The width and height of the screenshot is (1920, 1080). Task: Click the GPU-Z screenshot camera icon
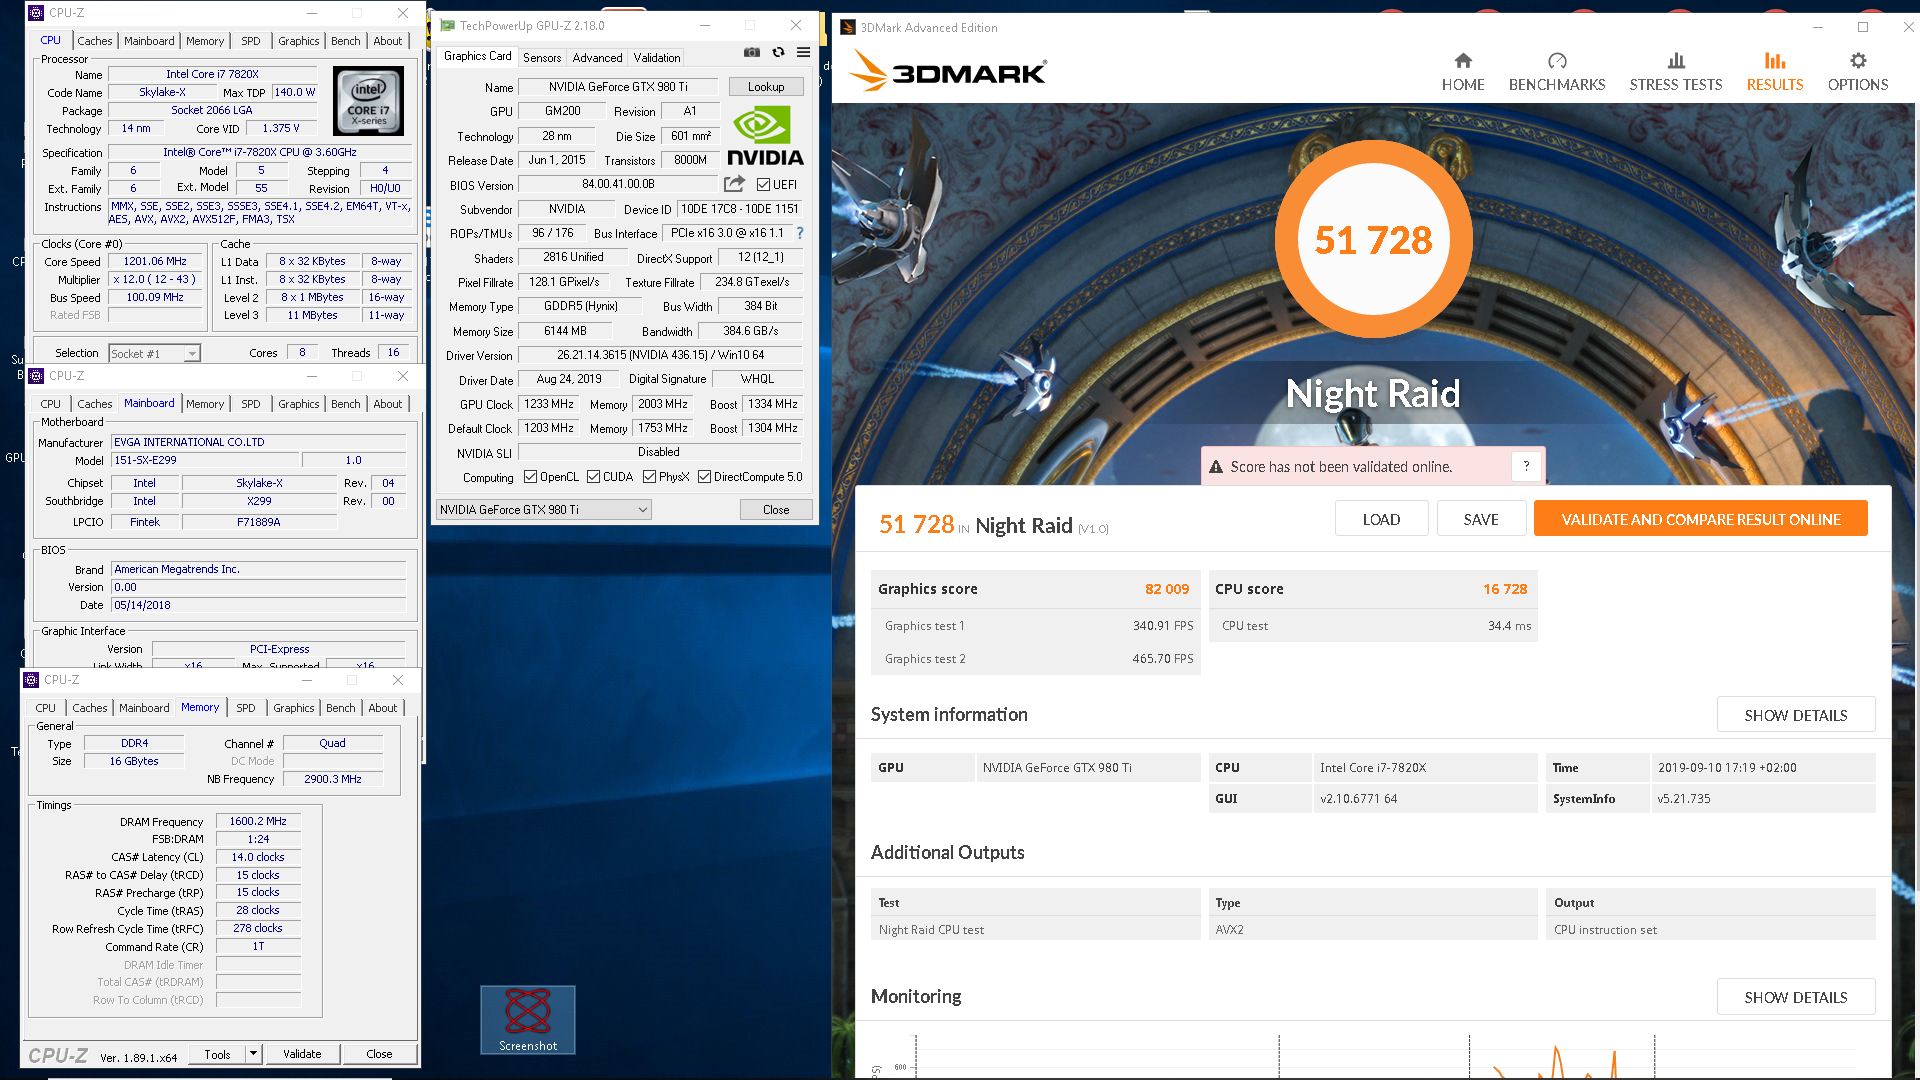[752, 53]
